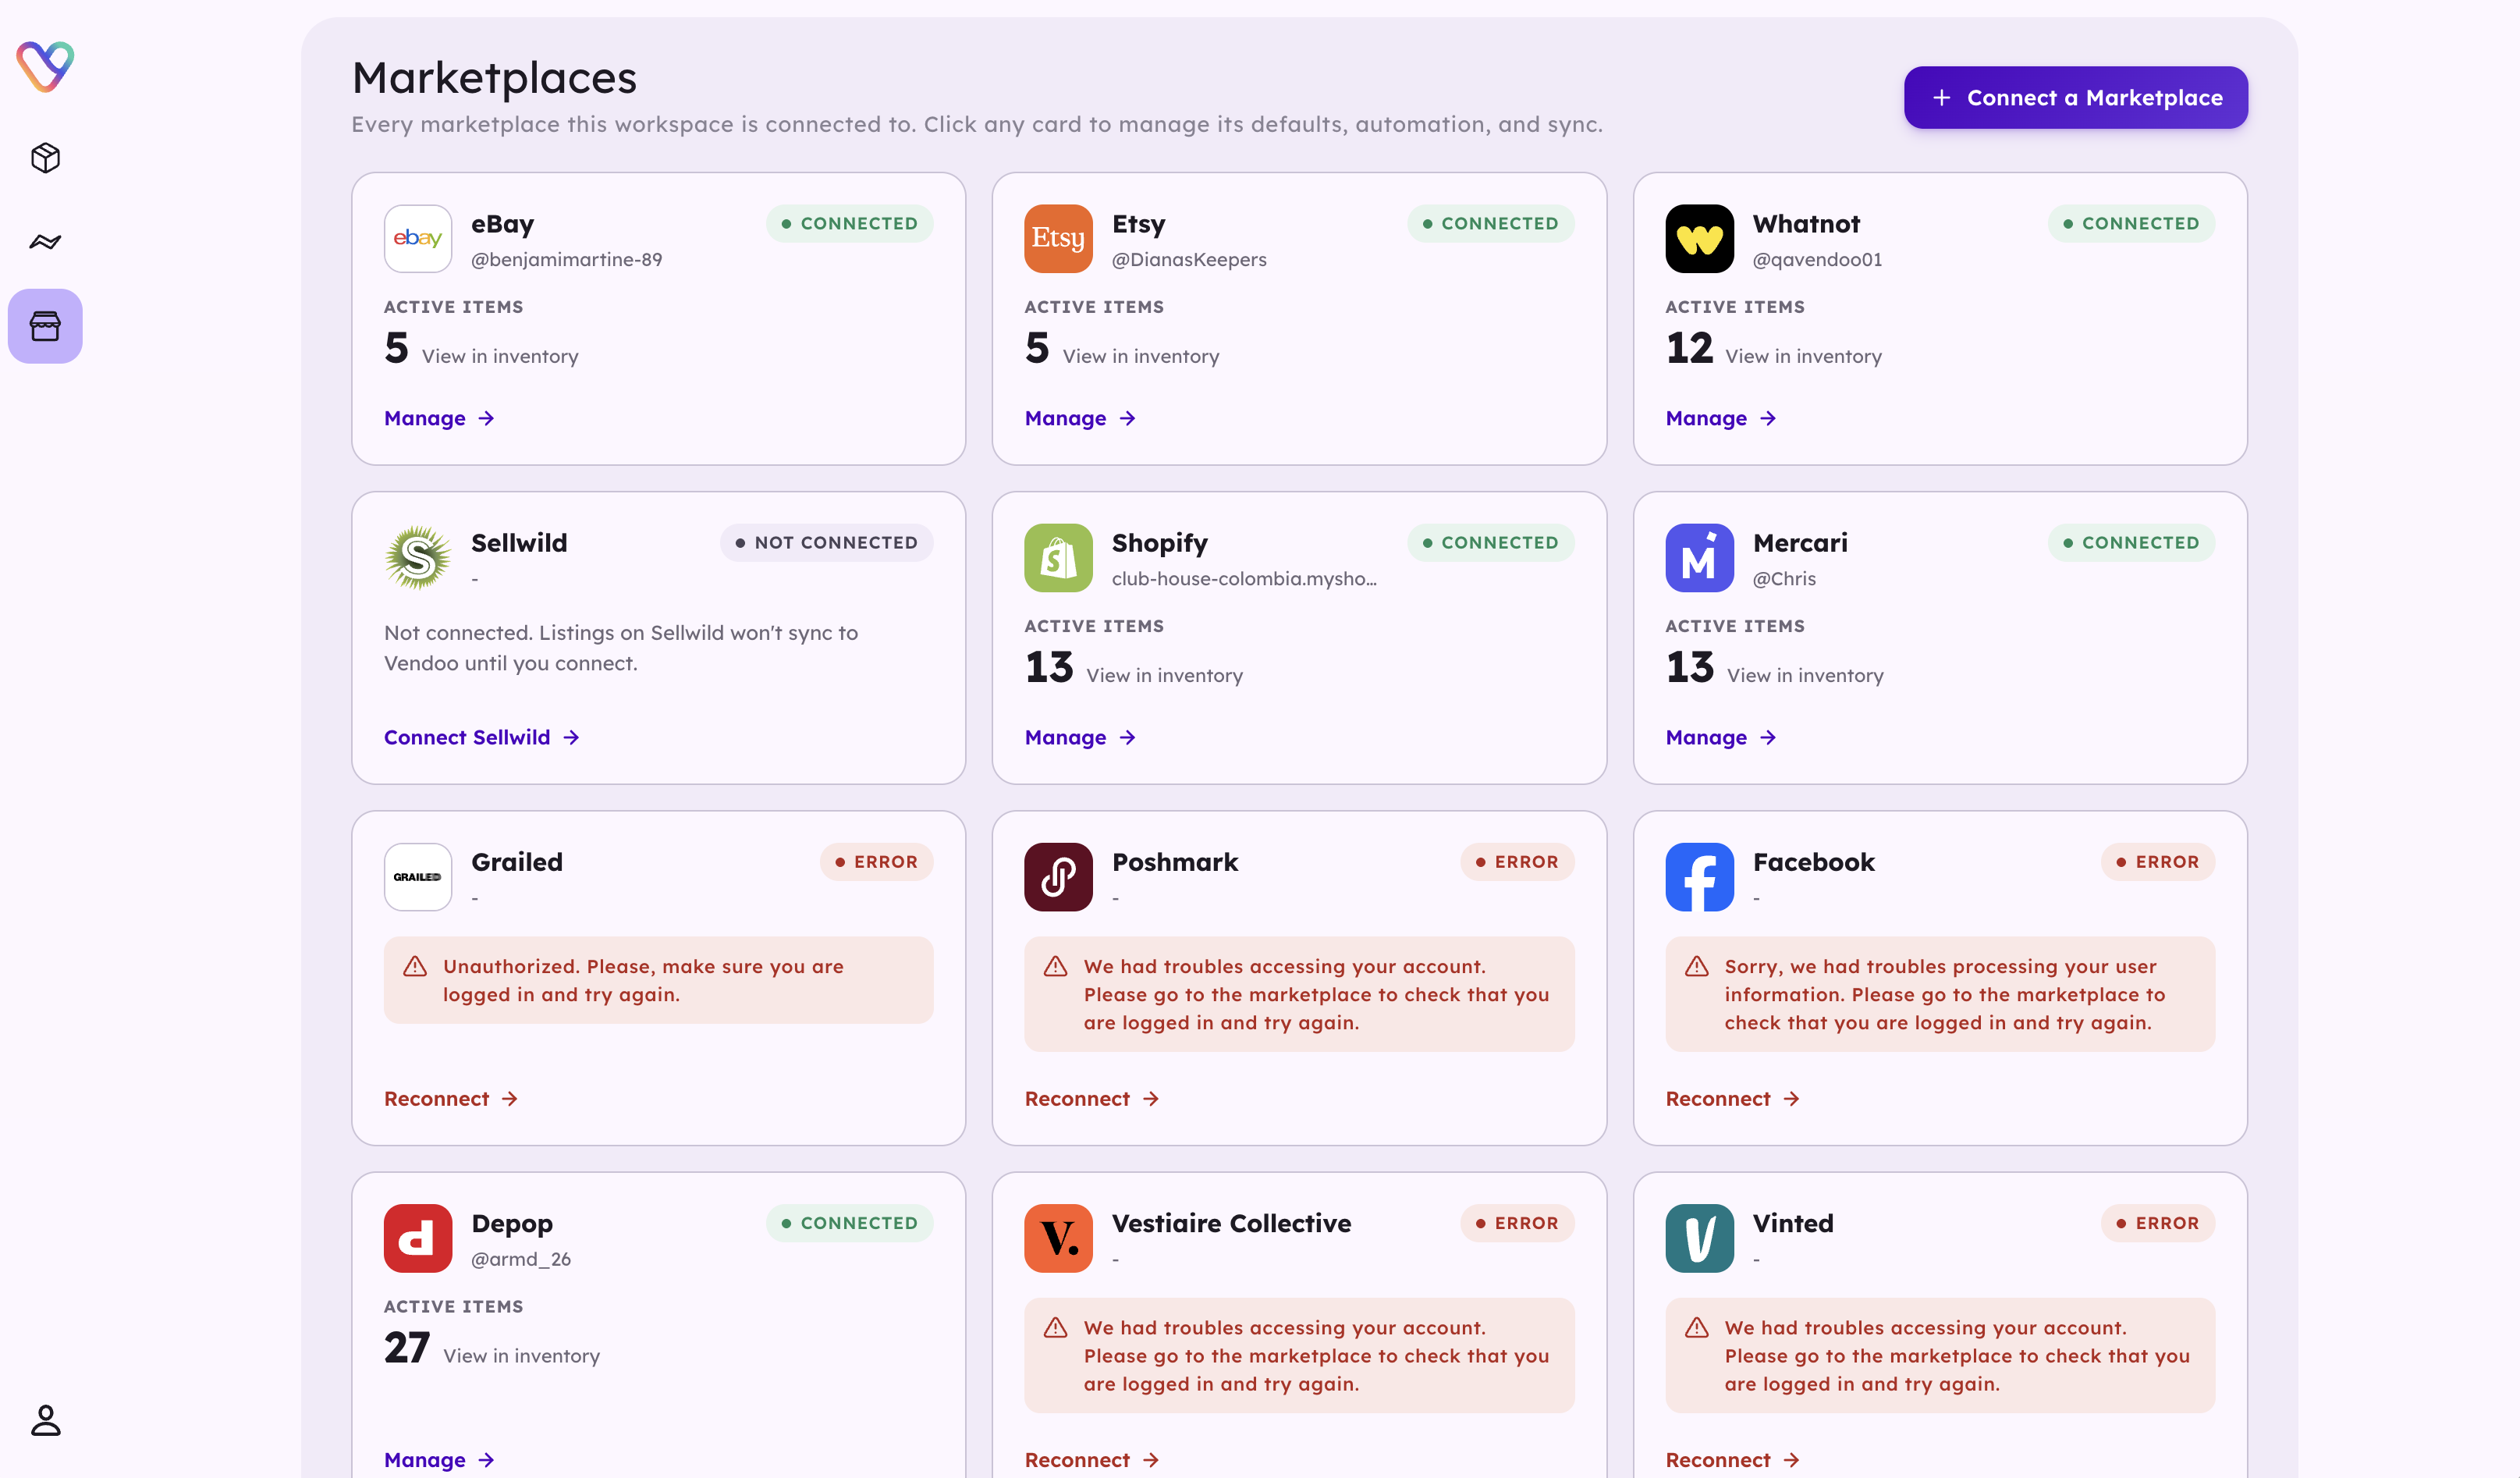Click the Shopify logo icon
The height and width of the screenshot is (1478, 2520).
pyautogui.click(x=1058, y=557)
